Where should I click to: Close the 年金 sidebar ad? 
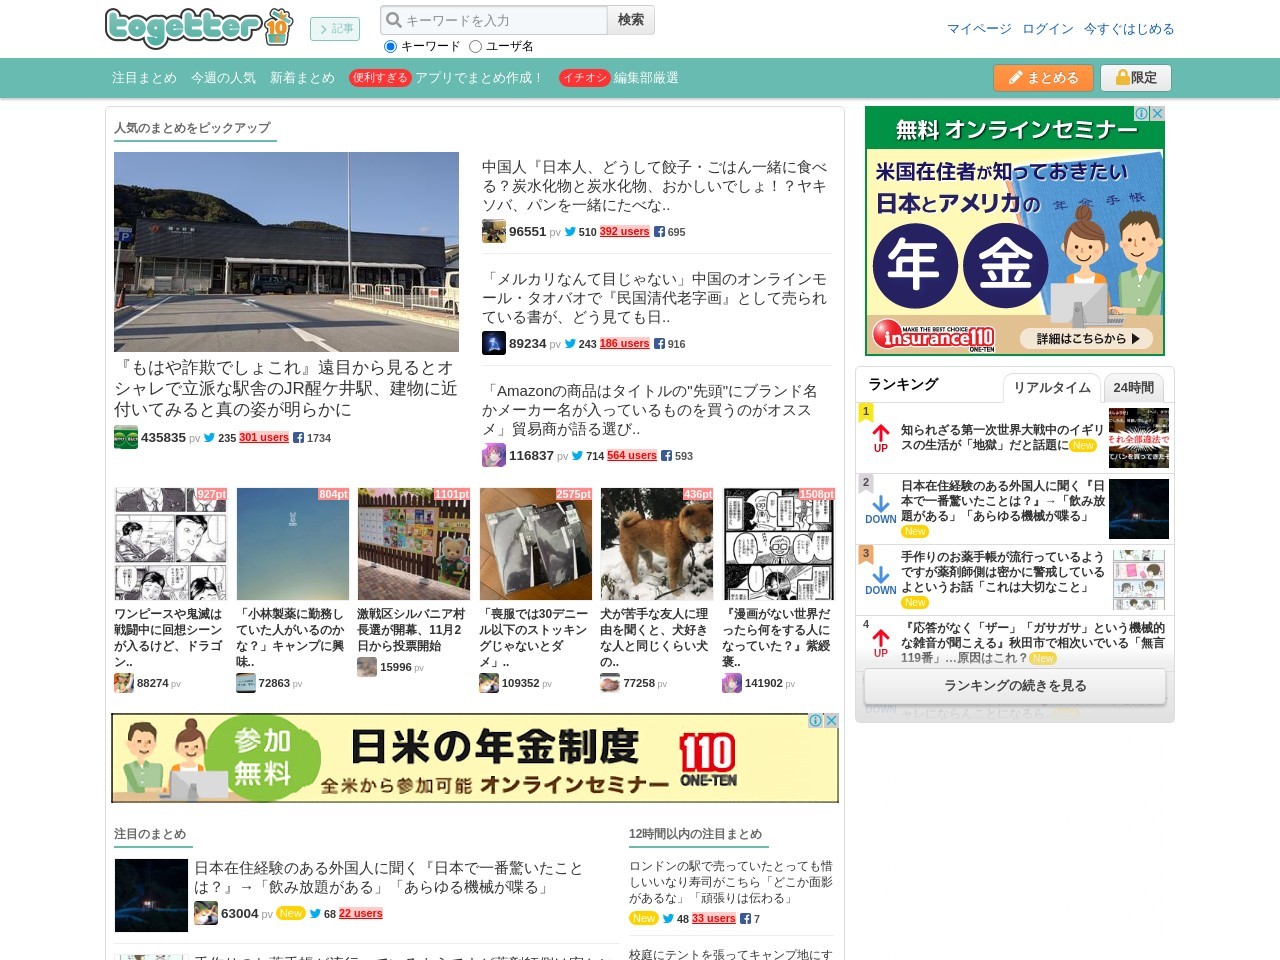[x=1157, y=114]
